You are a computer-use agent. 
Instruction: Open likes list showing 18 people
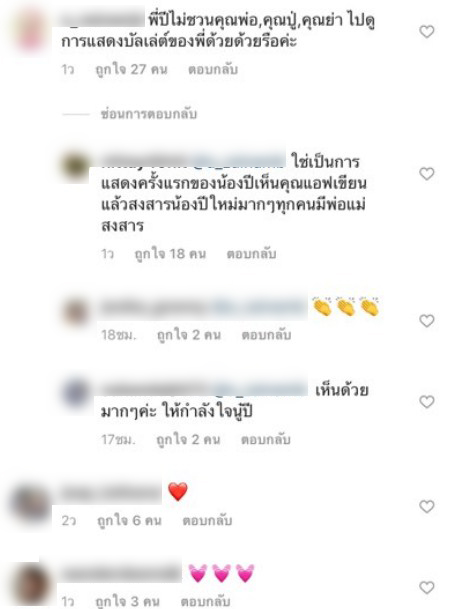(170, 254)
